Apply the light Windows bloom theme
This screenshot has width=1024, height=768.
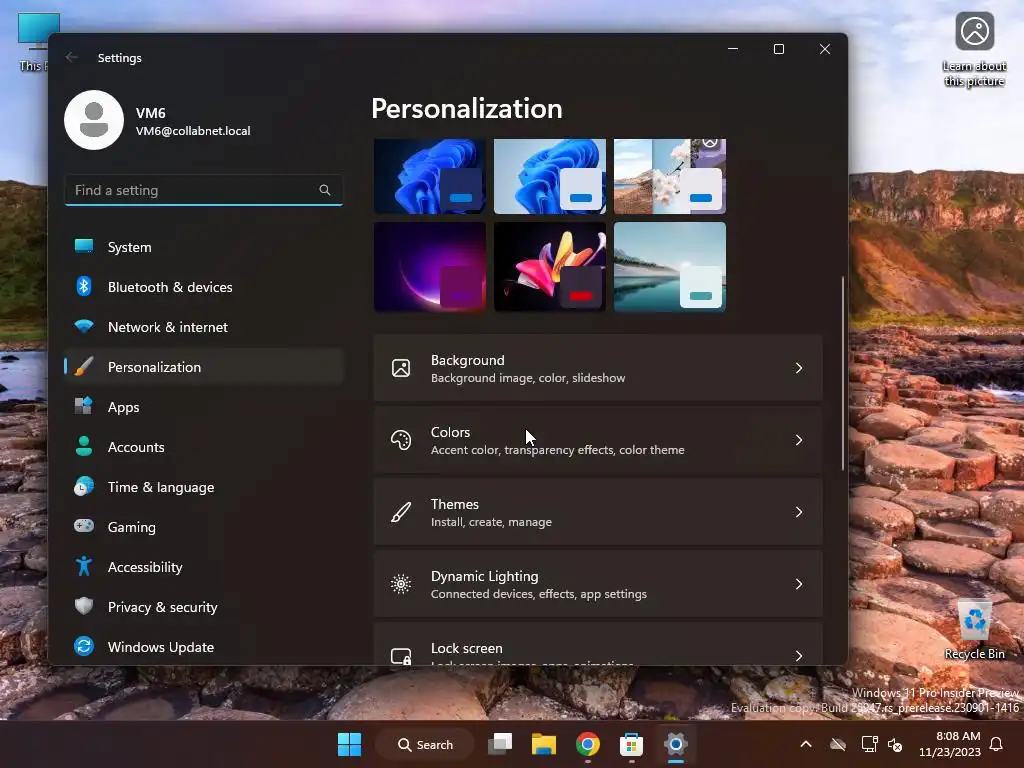[x=550, y=176]
